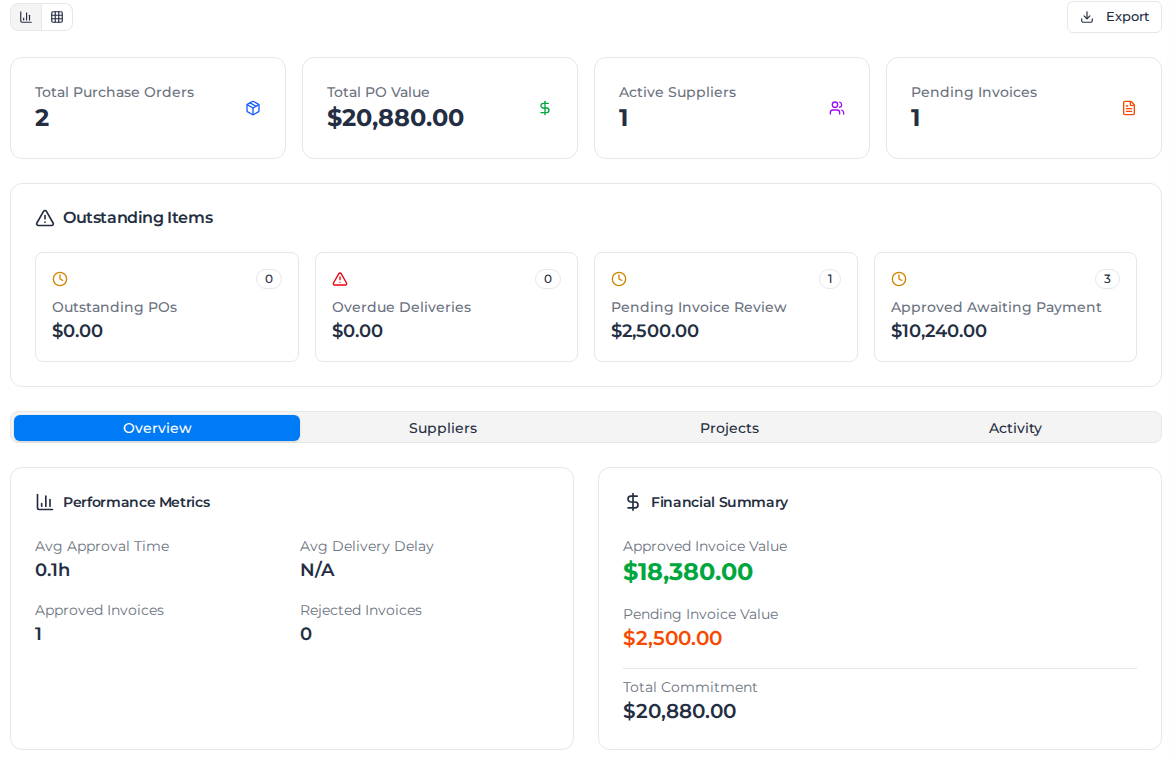
Task: Click the warning triangle beside Outstanding Items
Action: [x=45, y=218]
